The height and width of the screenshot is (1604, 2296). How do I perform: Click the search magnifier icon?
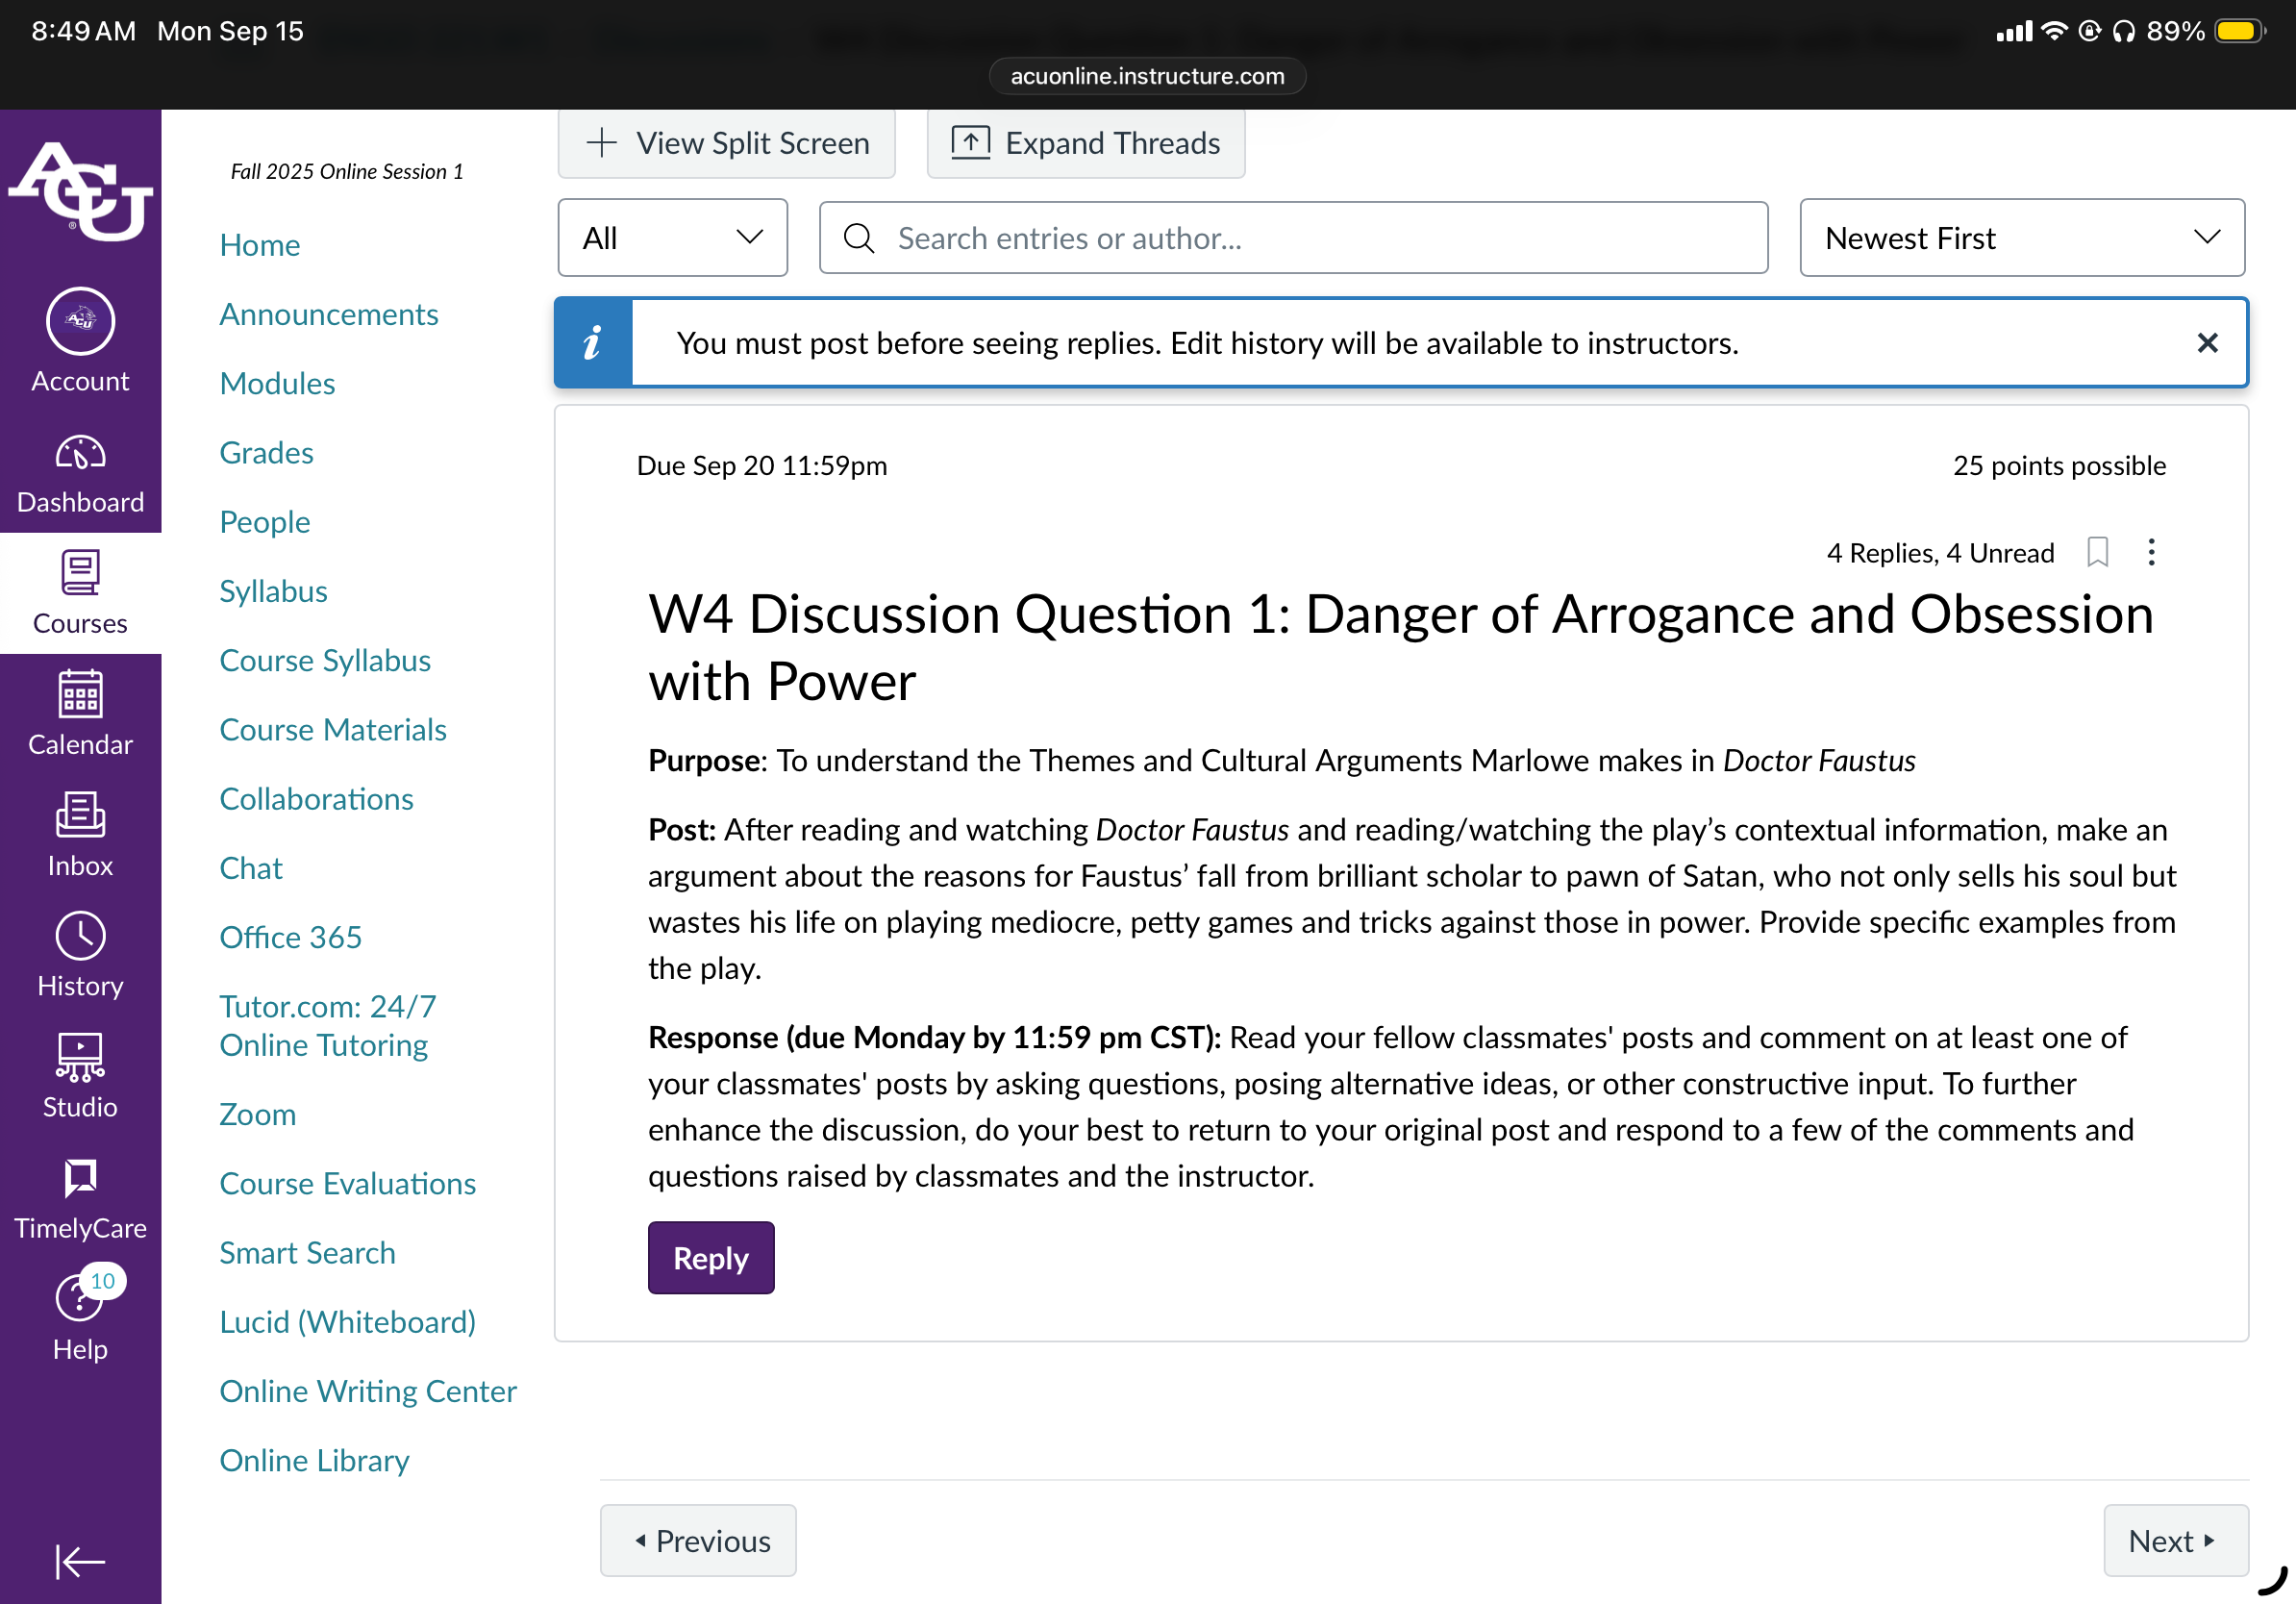click(859, 238)
